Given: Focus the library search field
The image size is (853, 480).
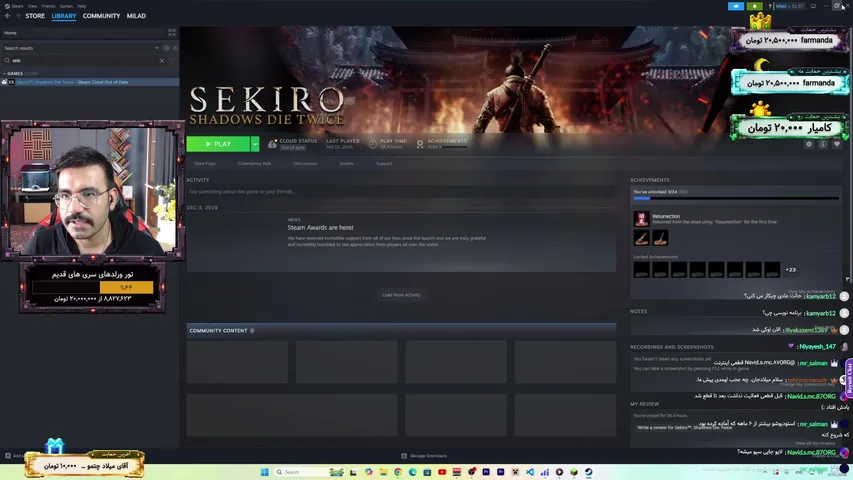Looking at the screenshot, I should [x=84, y=60].
